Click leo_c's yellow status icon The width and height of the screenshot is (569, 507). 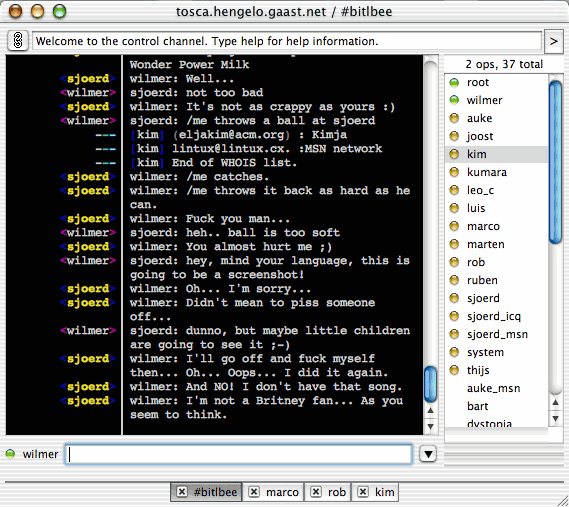click(x=454, y=190)
